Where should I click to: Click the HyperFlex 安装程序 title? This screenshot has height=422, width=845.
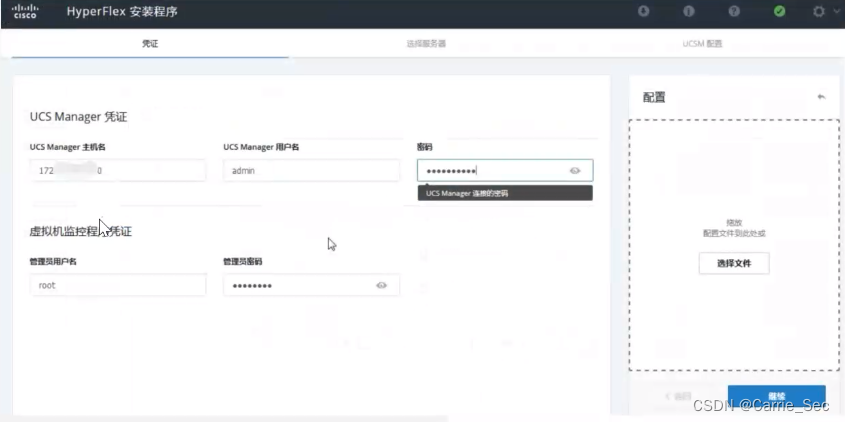[122, 11]
